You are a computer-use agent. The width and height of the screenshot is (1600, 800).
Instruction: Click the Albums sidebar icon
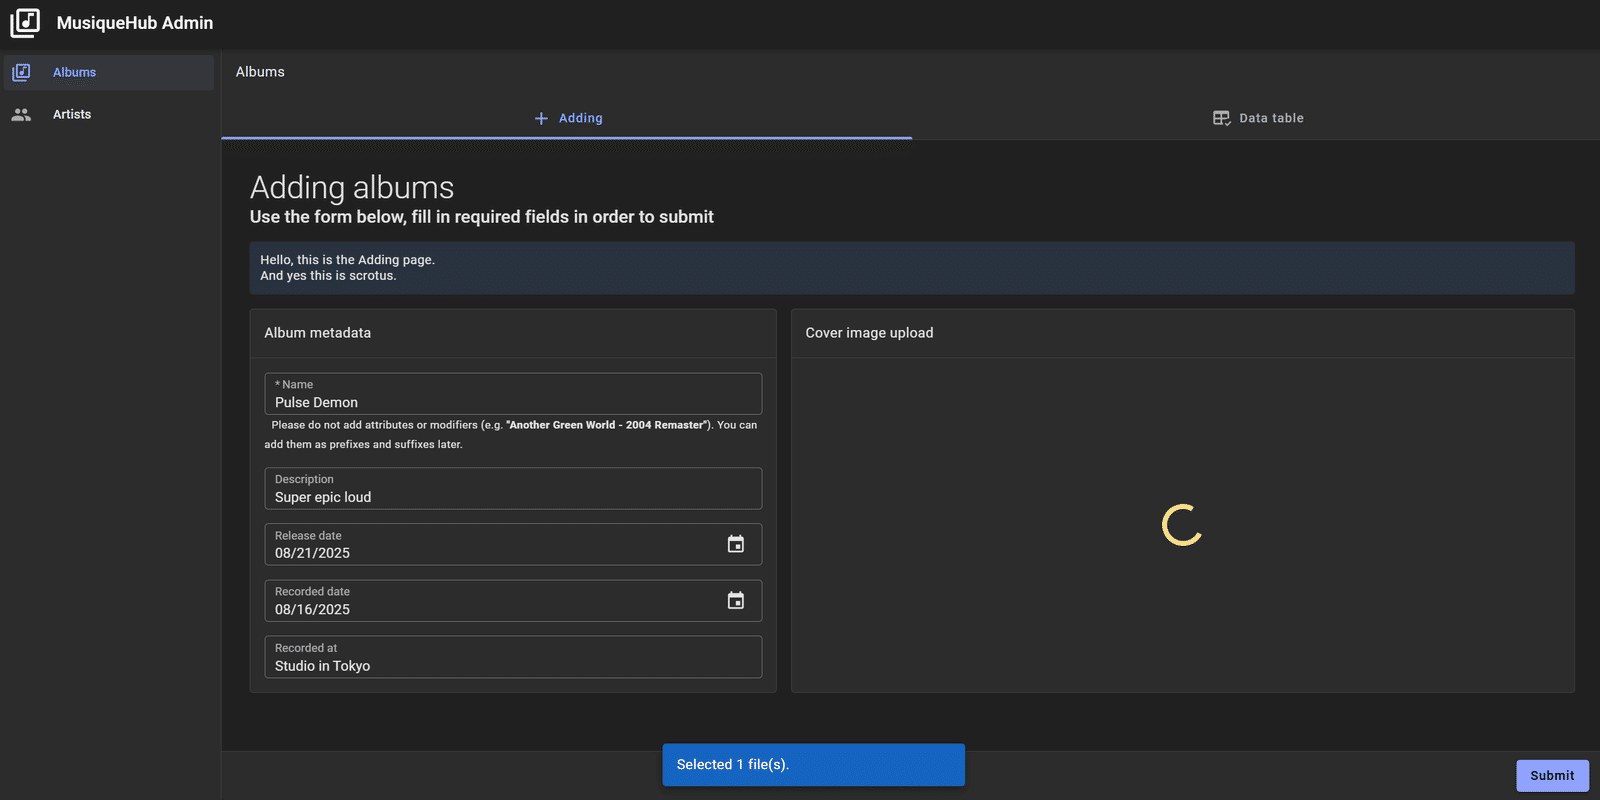21,72
